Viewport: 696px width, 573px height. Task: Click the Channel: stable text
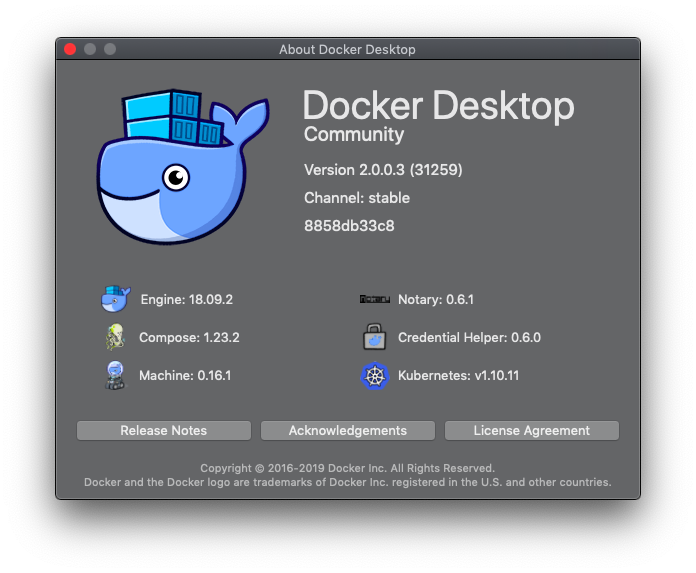(357, 198)
